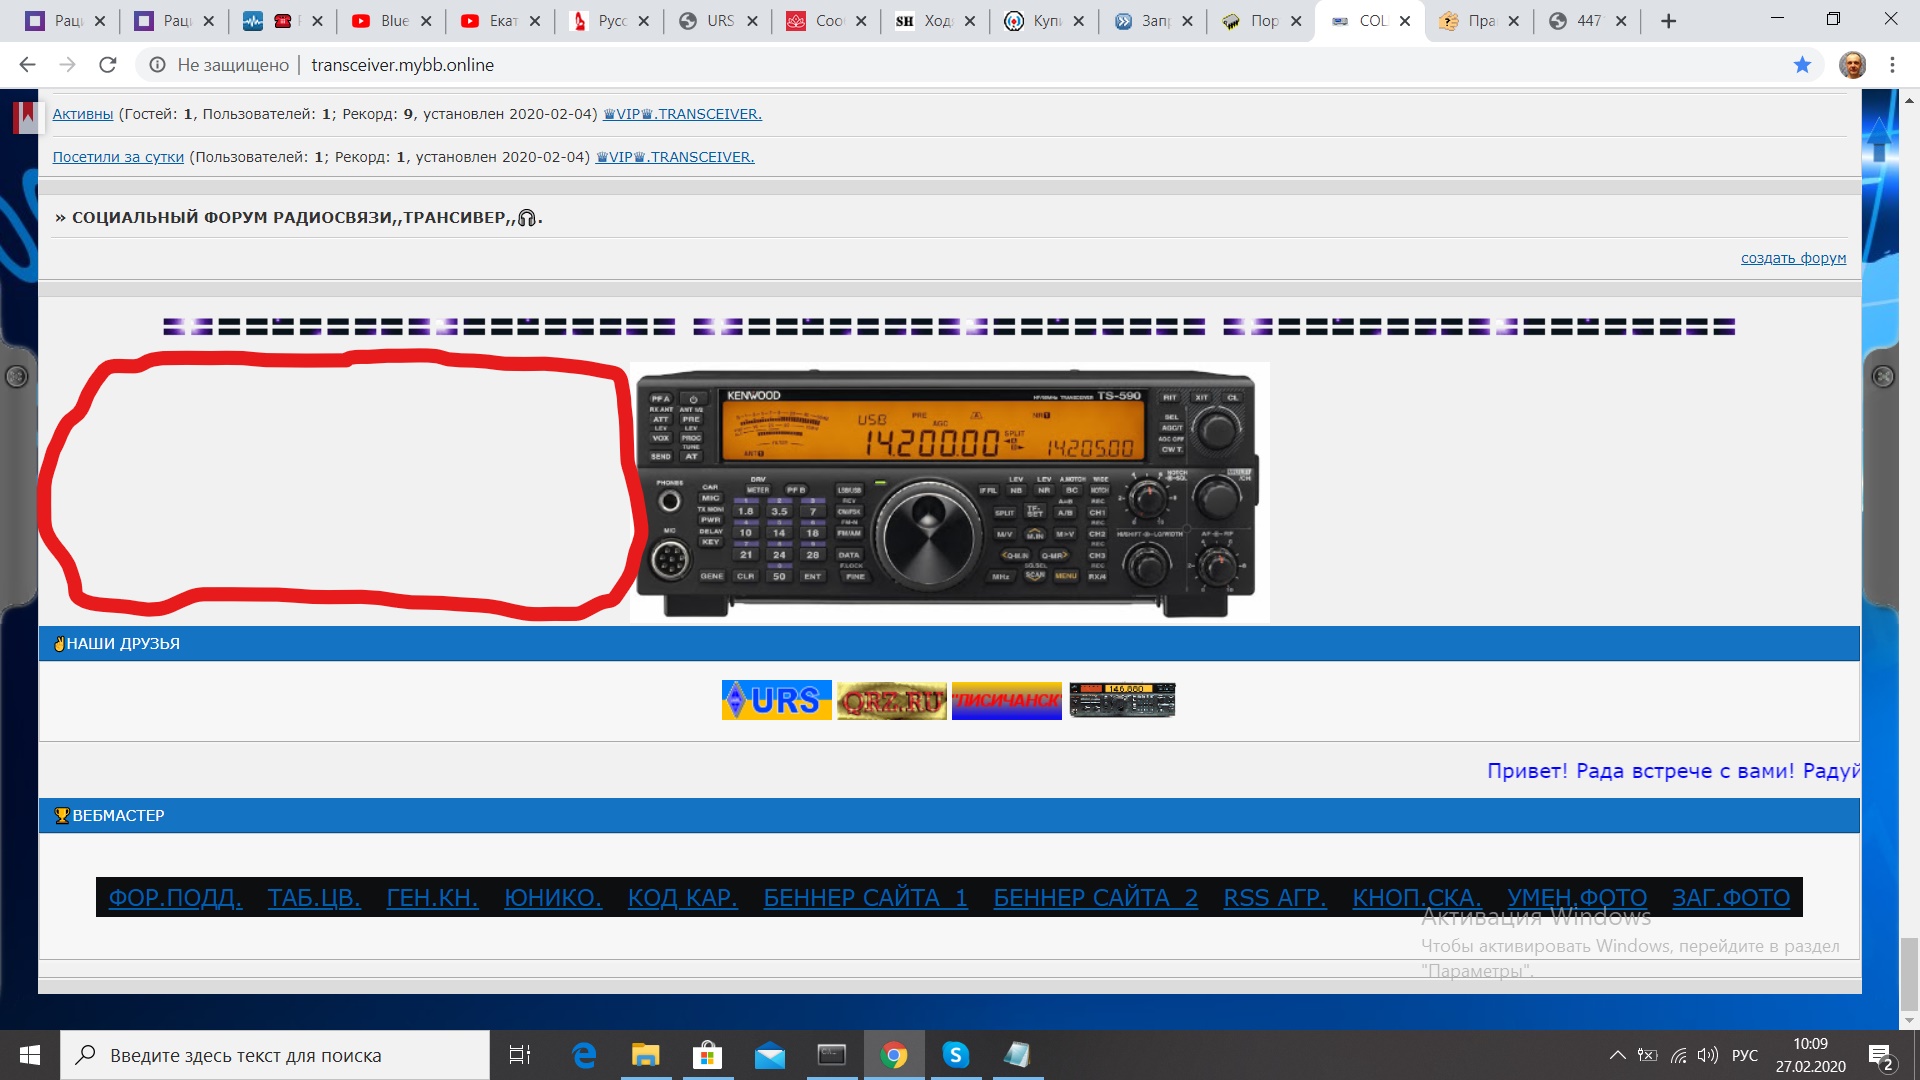Open the Активны link
The width and height of the screenshot is (1920, 1080).
[x=83, y=114]
